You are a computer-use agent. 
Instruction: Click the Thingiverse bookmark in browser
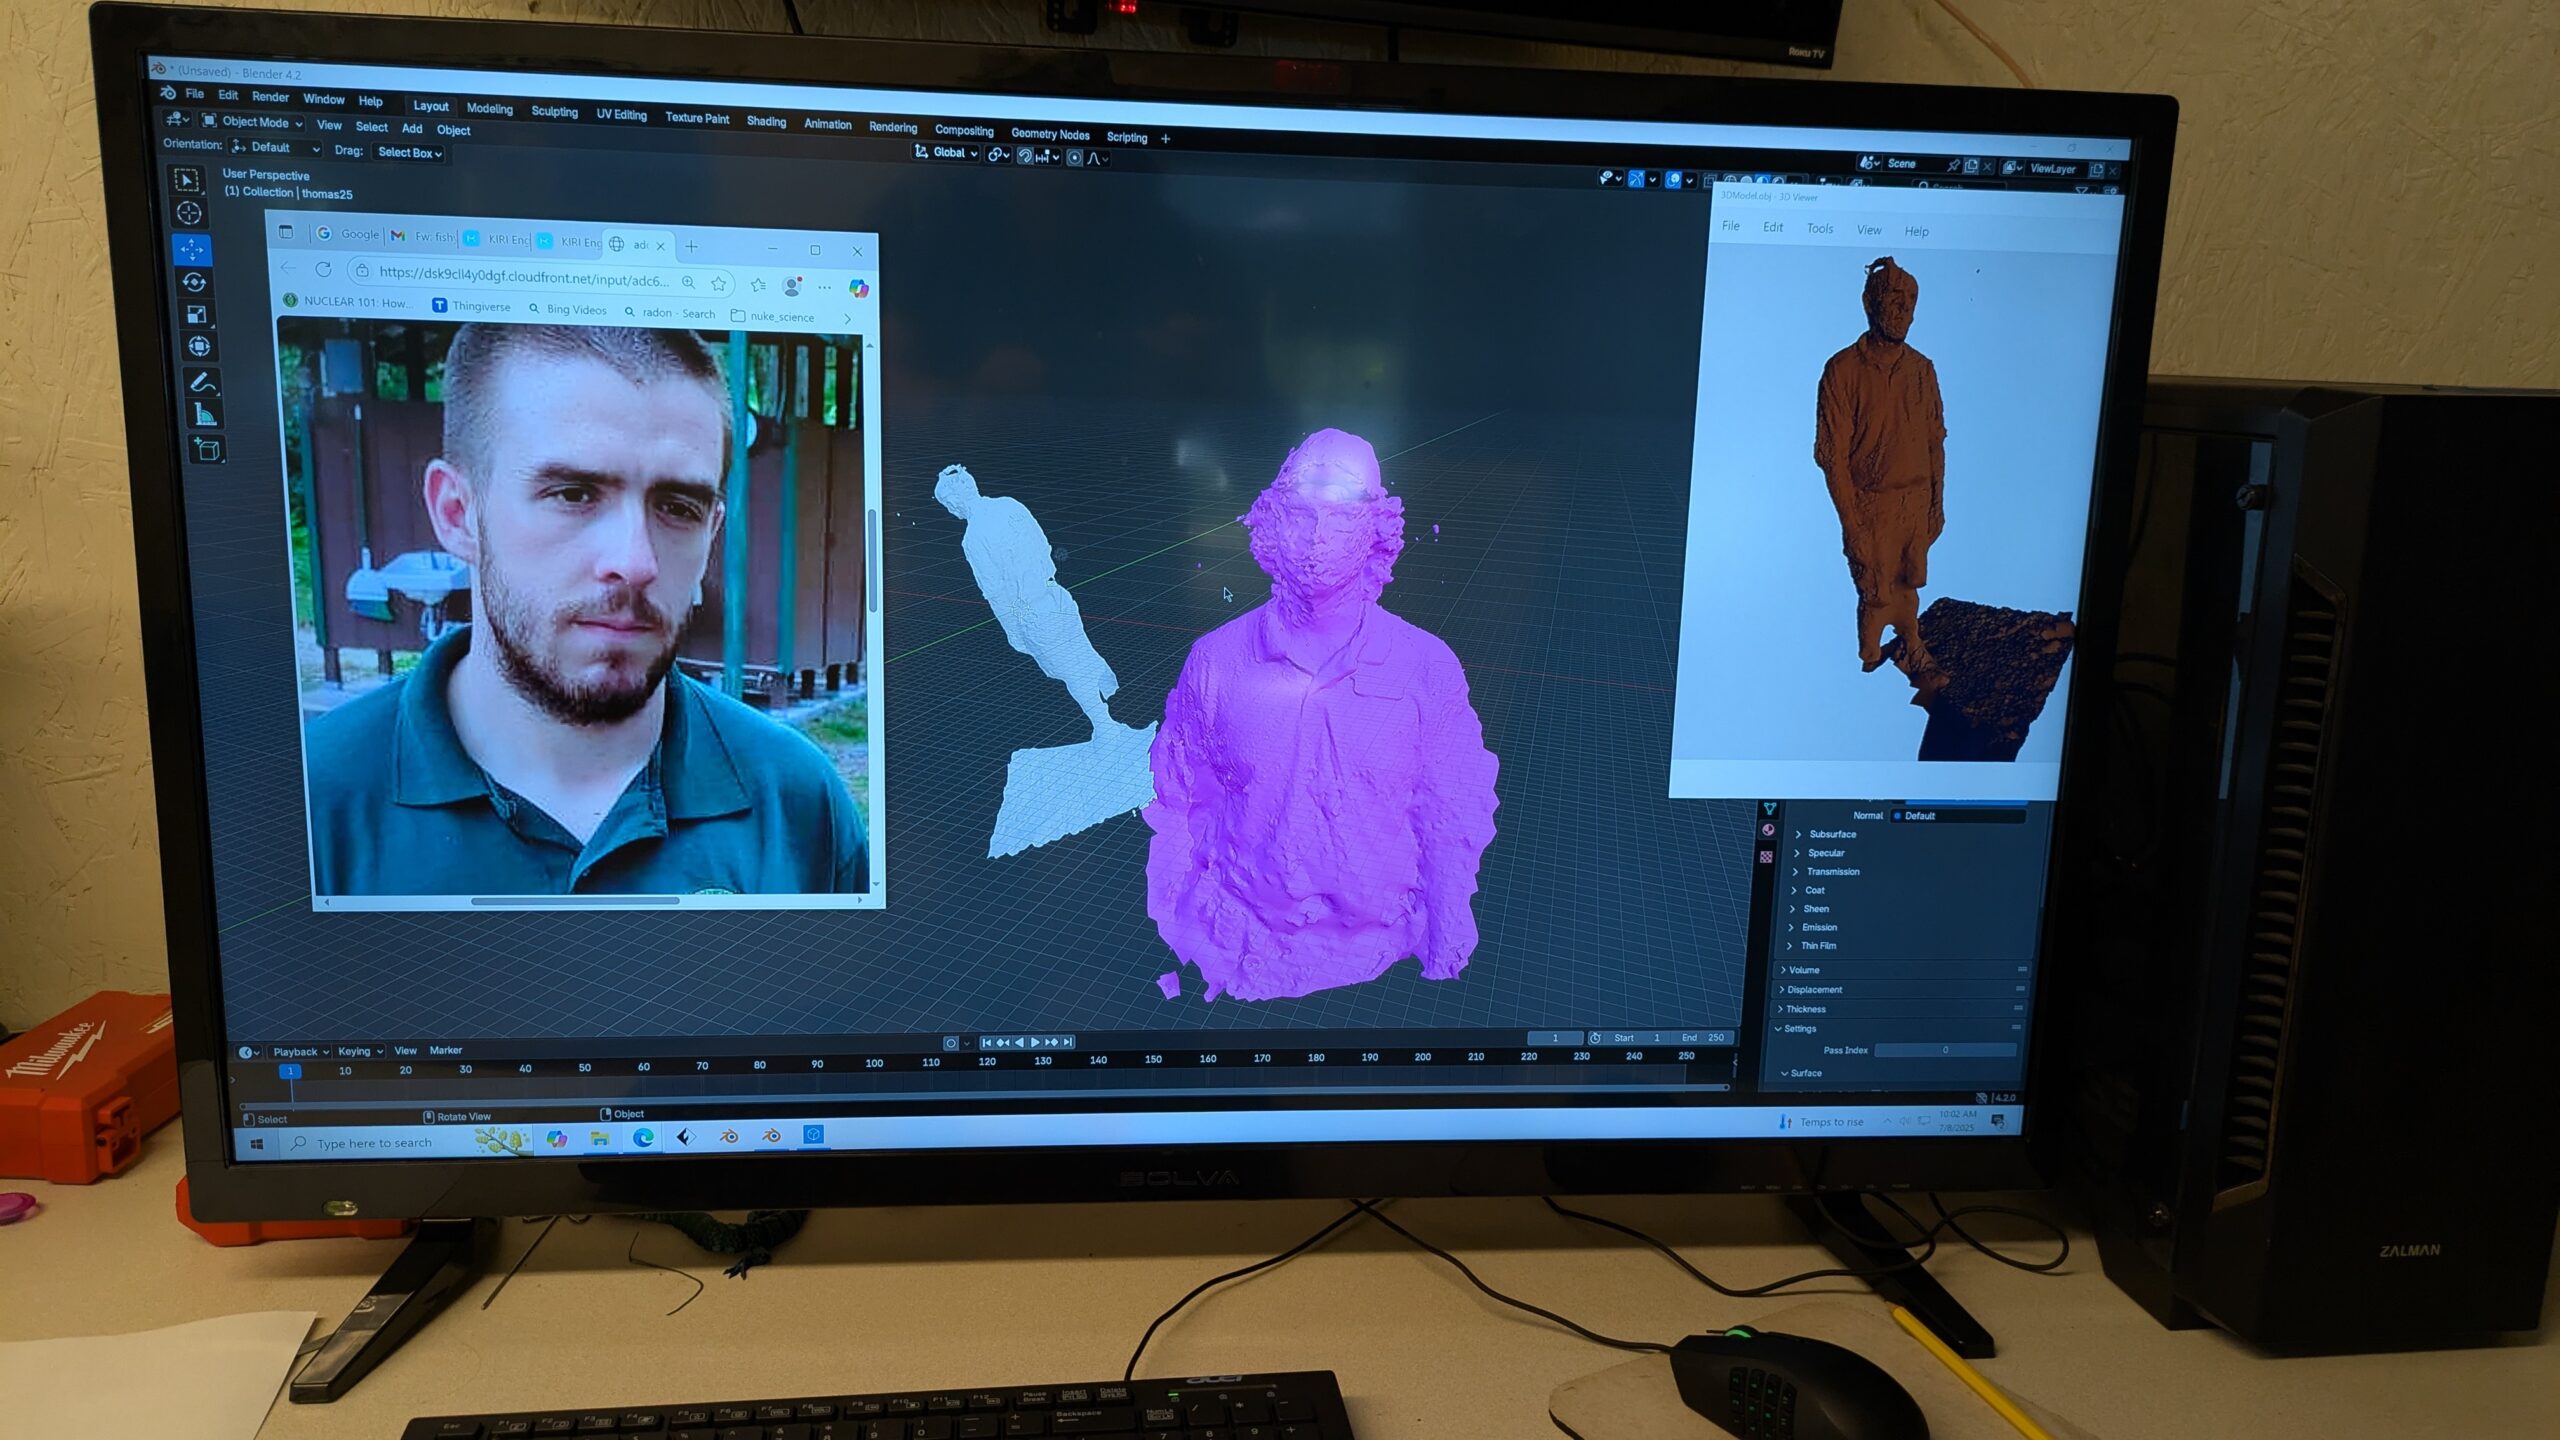(x=471, y=306)
